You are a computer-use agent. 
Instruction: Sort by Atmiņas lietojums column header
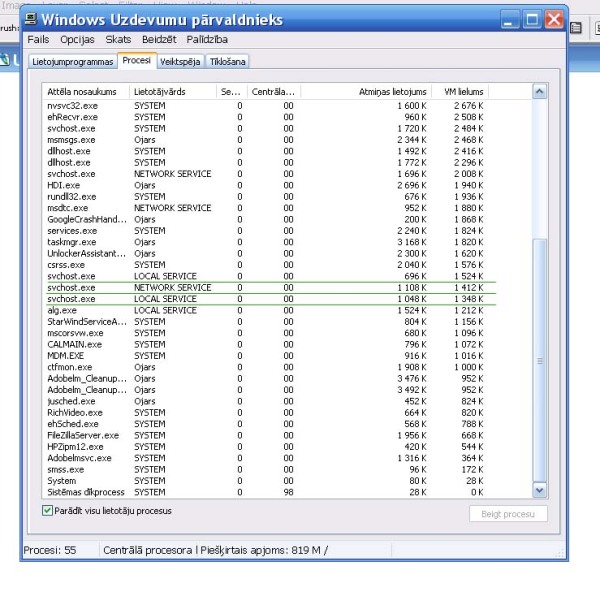click(366, 92)
